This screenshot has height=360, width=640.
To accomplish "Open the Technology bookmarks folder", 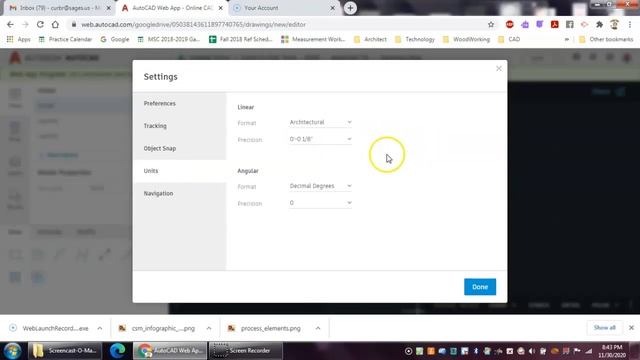I will tap(415, 39).
